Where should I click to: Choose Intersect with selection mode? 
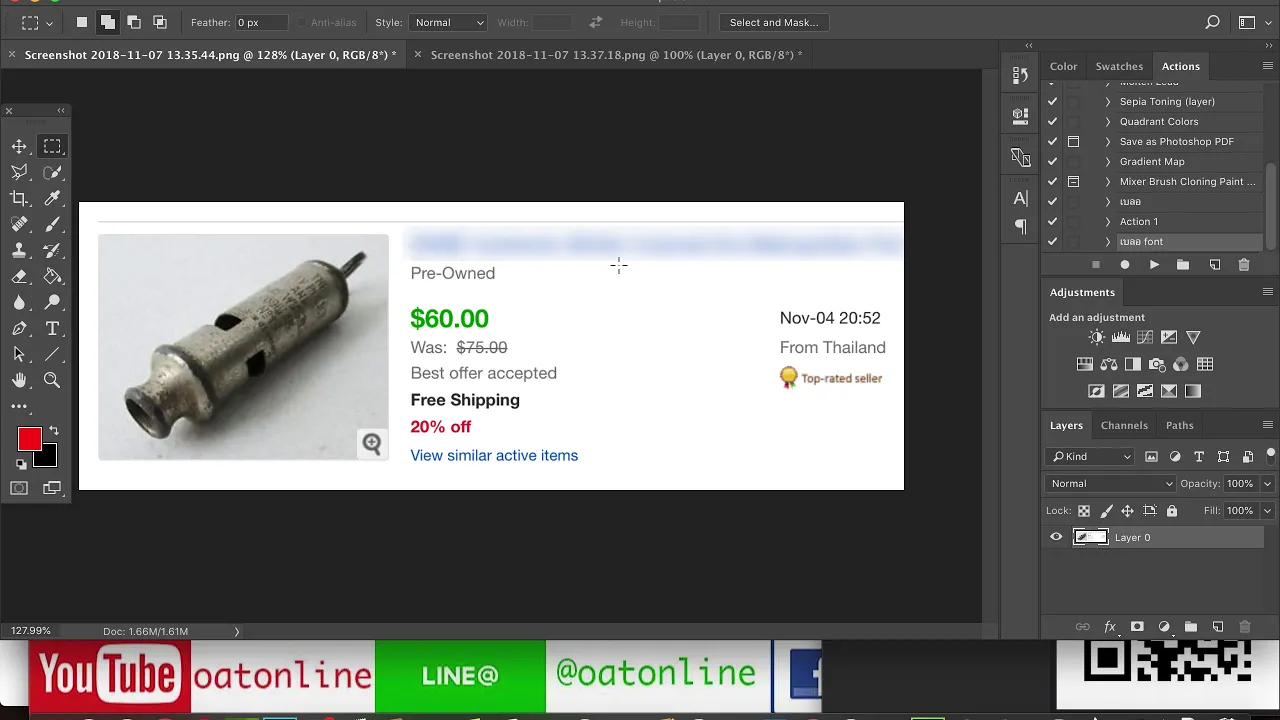160,22
